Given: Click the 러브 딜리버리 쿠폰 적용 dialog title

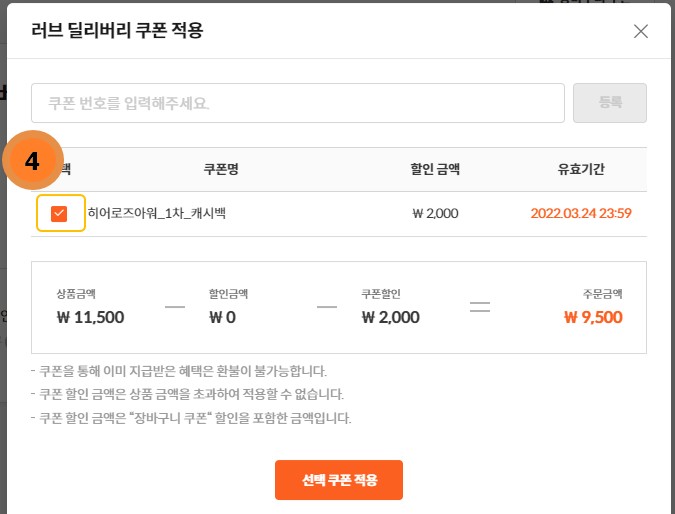Looking at the screenshot, I should point(118,31).
